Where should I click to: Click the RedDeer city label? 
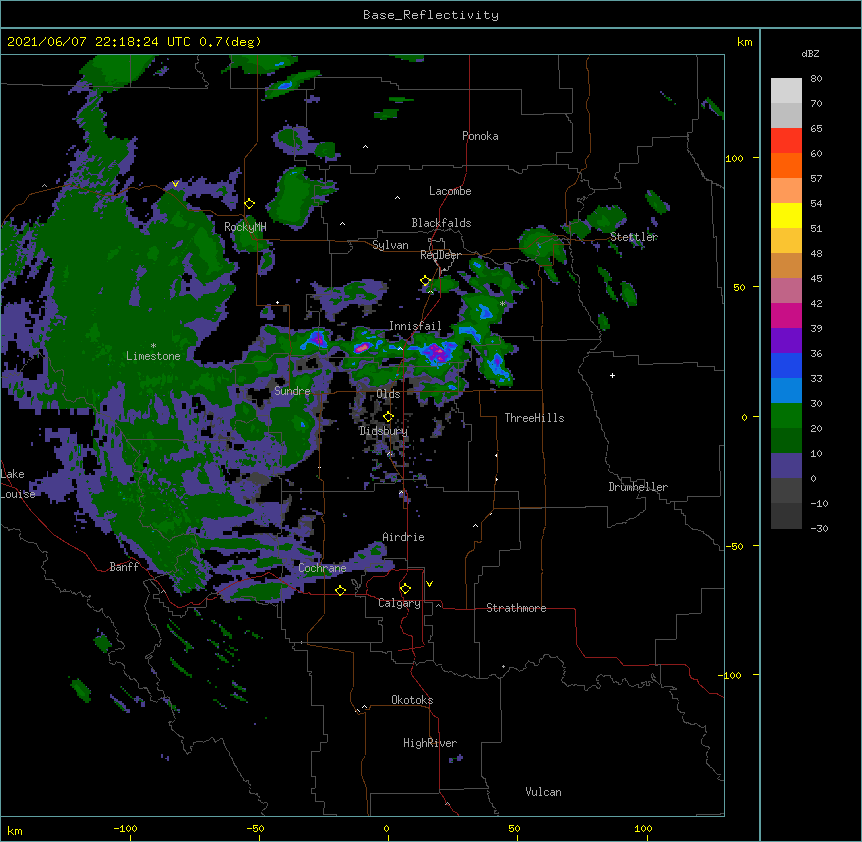pos(440,255)
